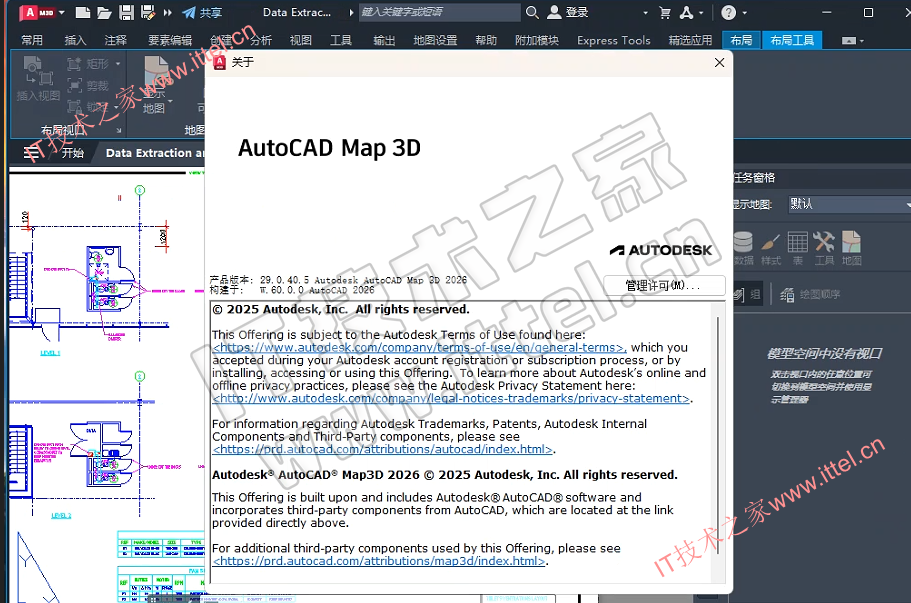Switch to the Data Extraction drawing tab
The height and width of the screenshot is (603, 911).
tap(154, 153)
